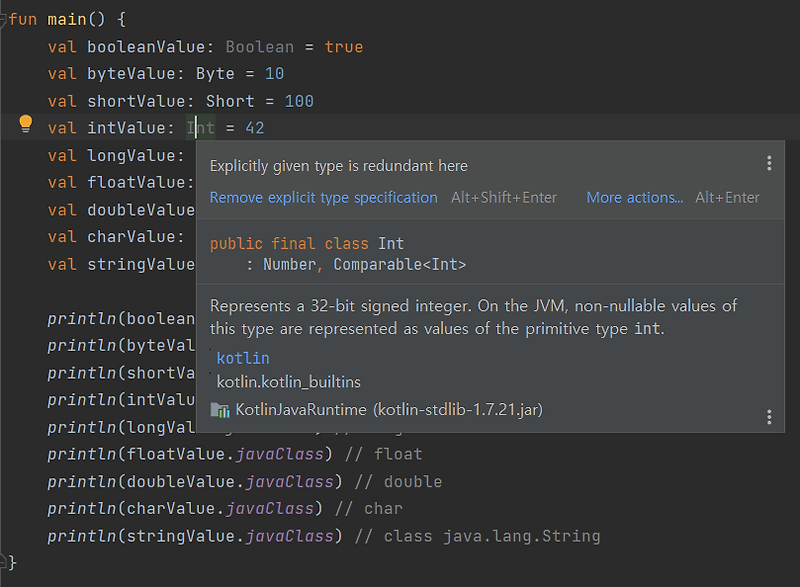Click the Int class name in documentation
This screenshot has height=587, width=800.
click(x=391, y=242)
